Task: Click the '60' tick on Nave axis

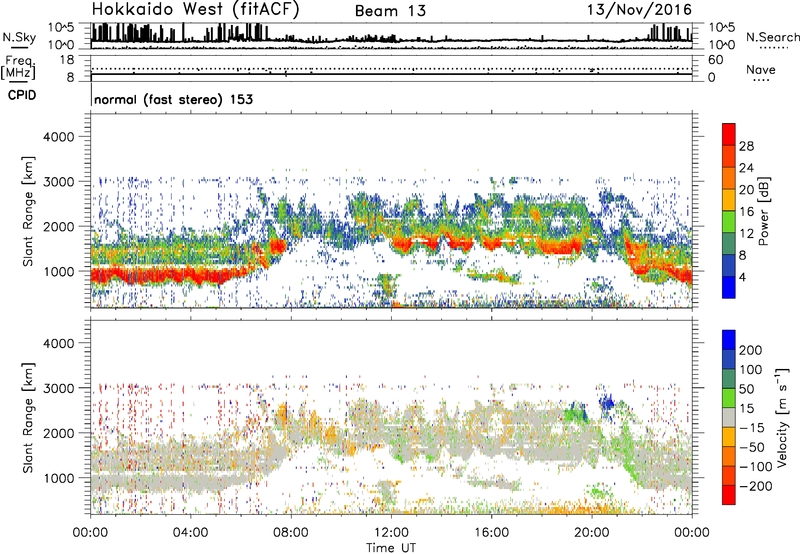Action: coord(715,60)
